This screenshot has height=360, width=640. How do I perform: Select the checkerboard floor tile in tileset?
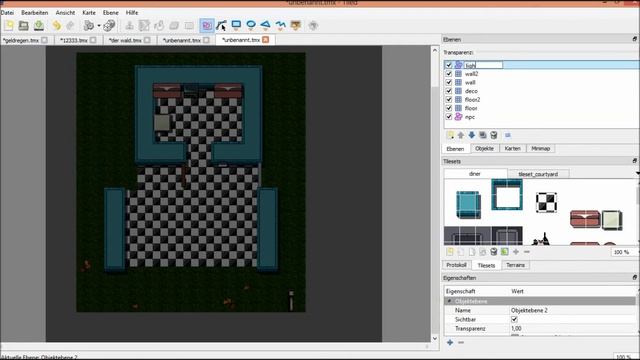(x=547, y=202)
